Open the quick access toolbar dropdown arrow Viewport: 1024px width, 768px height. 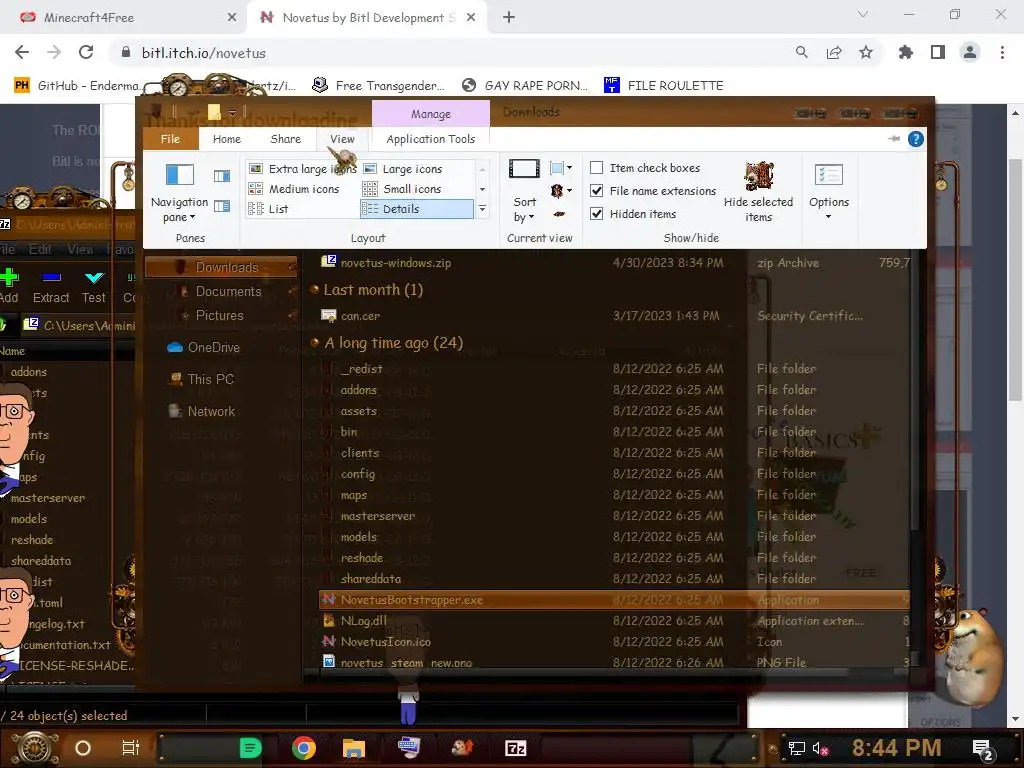coord(232,114)
